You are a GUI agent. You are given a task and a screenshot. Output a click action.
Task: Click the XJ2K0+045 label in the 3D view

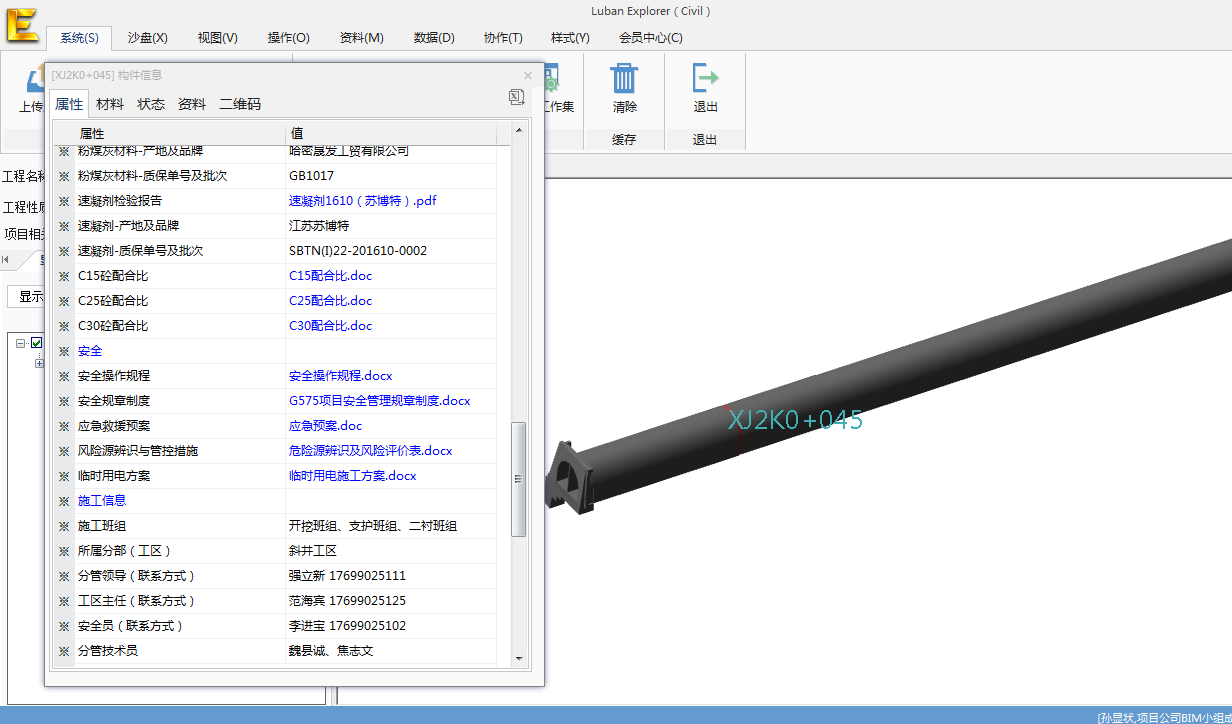pyautogui.click(x=795, y=420)
